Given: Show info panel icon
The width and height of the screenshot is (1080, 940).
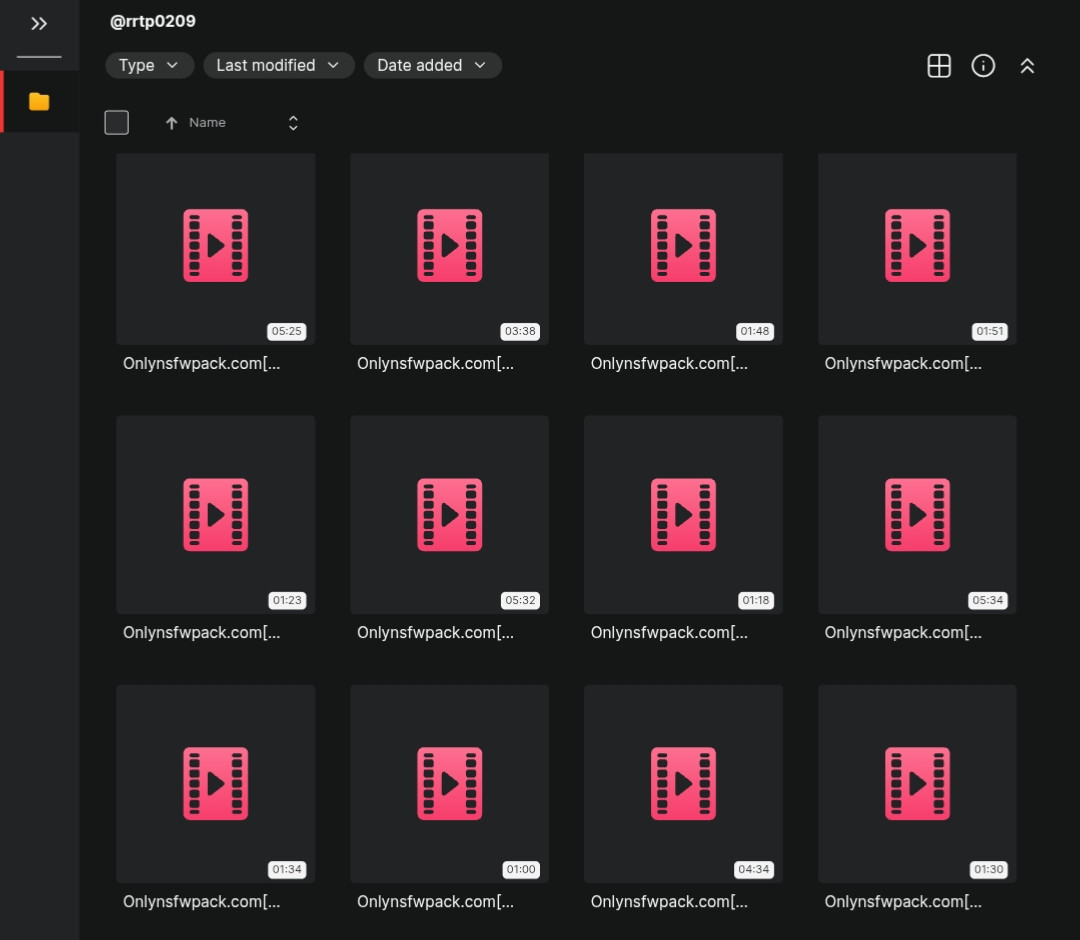Looking at the screenshot, I should [983, 66].
